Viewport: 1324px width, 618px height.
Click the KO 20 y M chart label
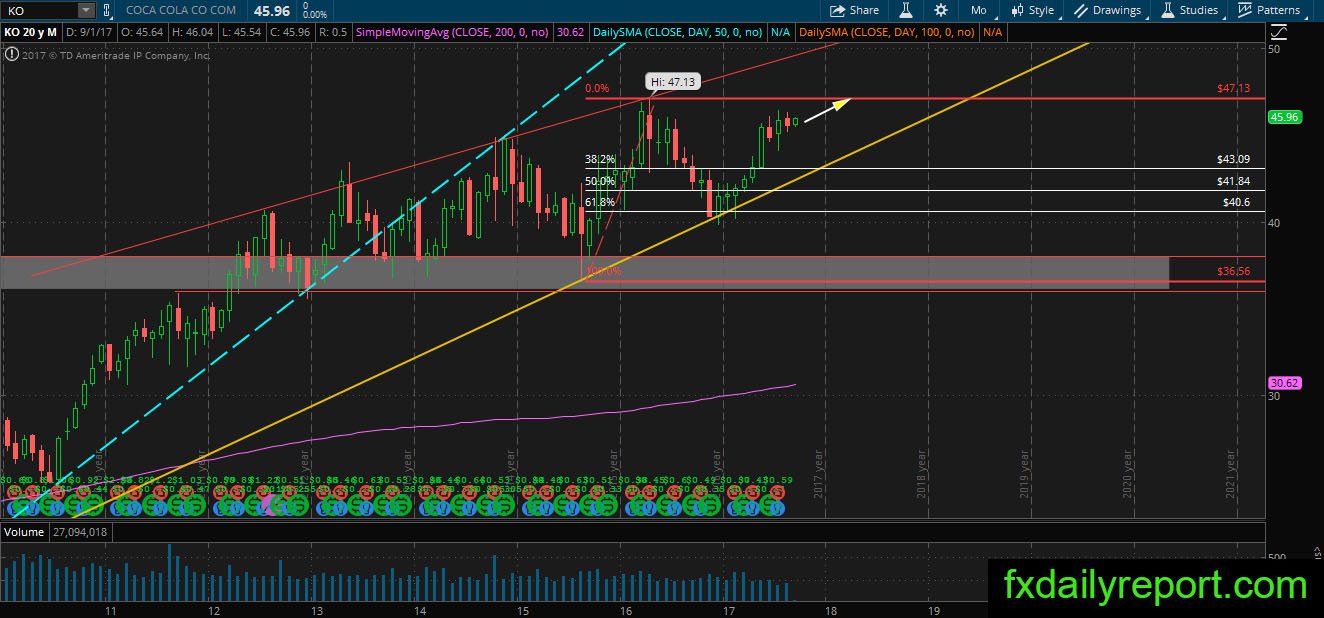click(30, 33)
